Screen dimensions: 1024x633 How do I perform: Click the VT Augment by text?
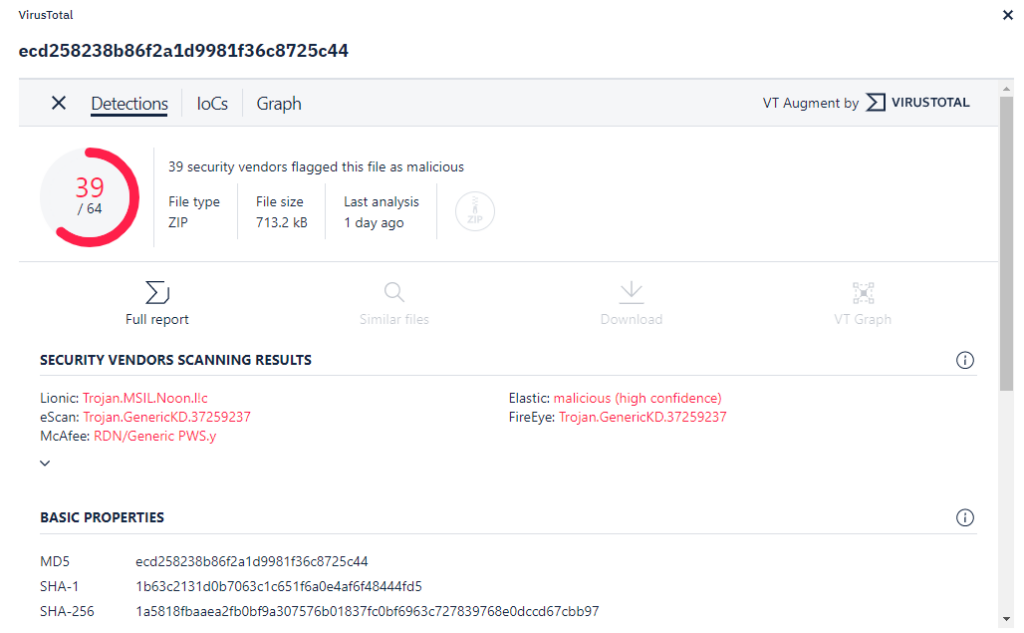(810, 103)
